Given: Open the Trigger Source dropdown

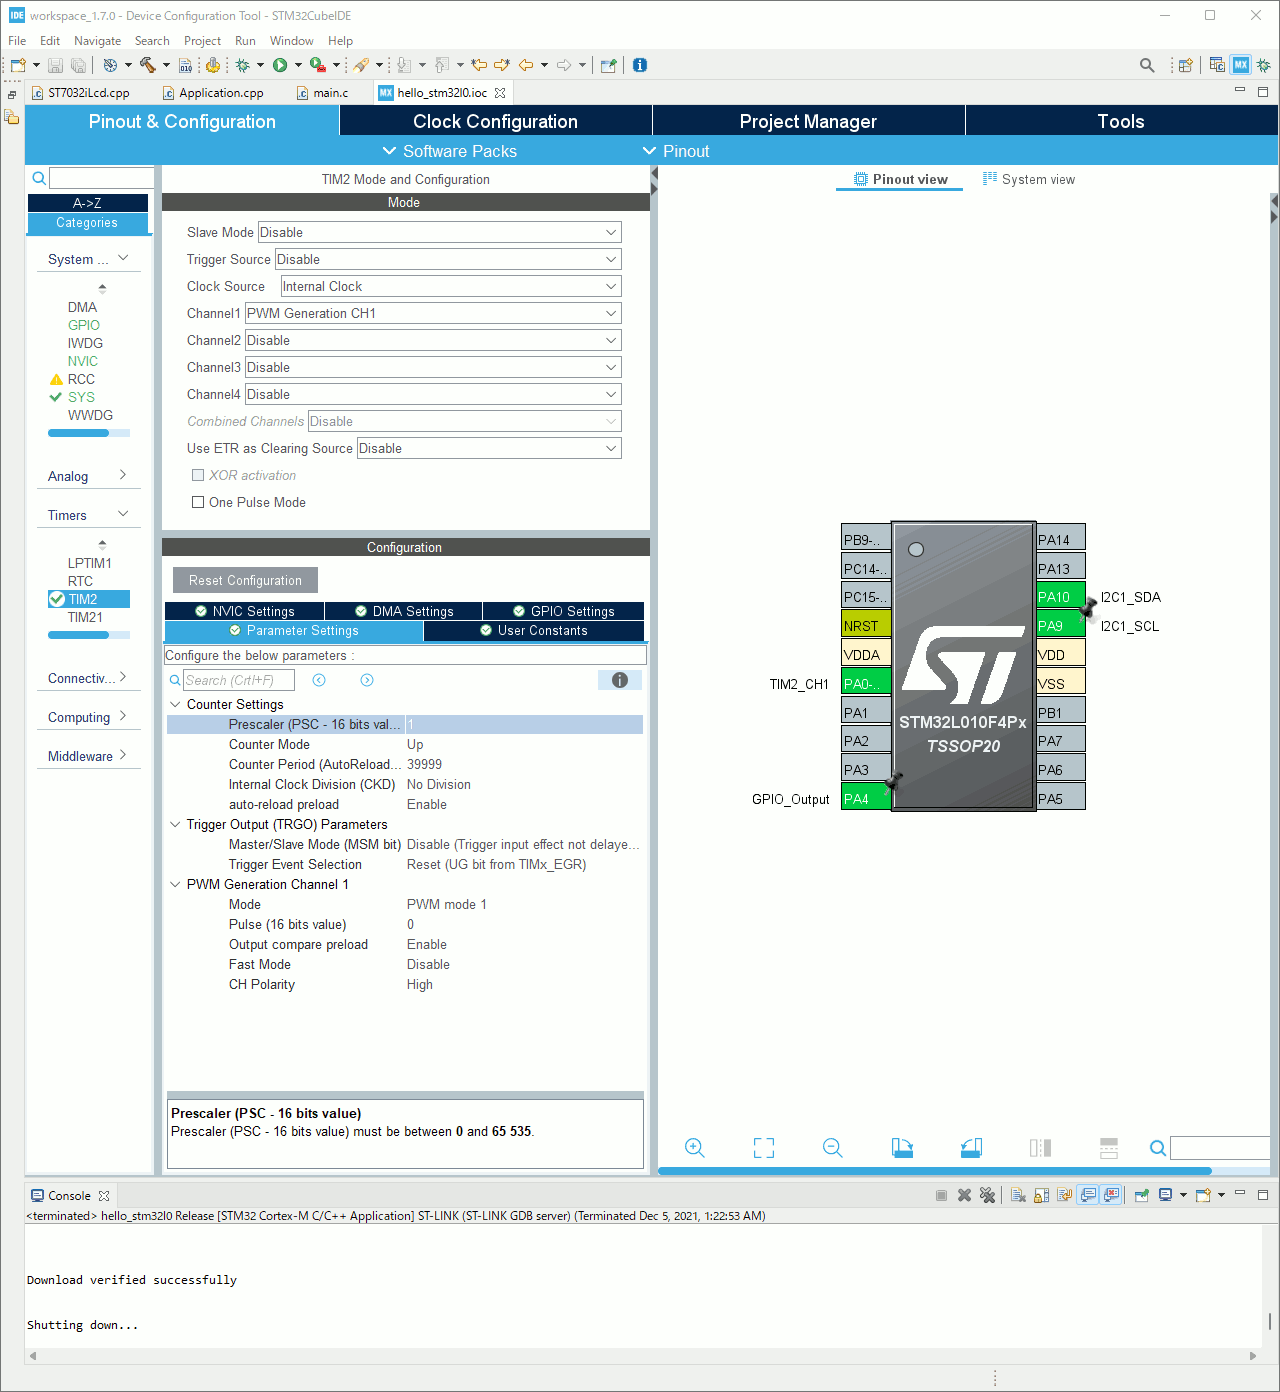Looking at the screenshot, I should click(448, 259).
